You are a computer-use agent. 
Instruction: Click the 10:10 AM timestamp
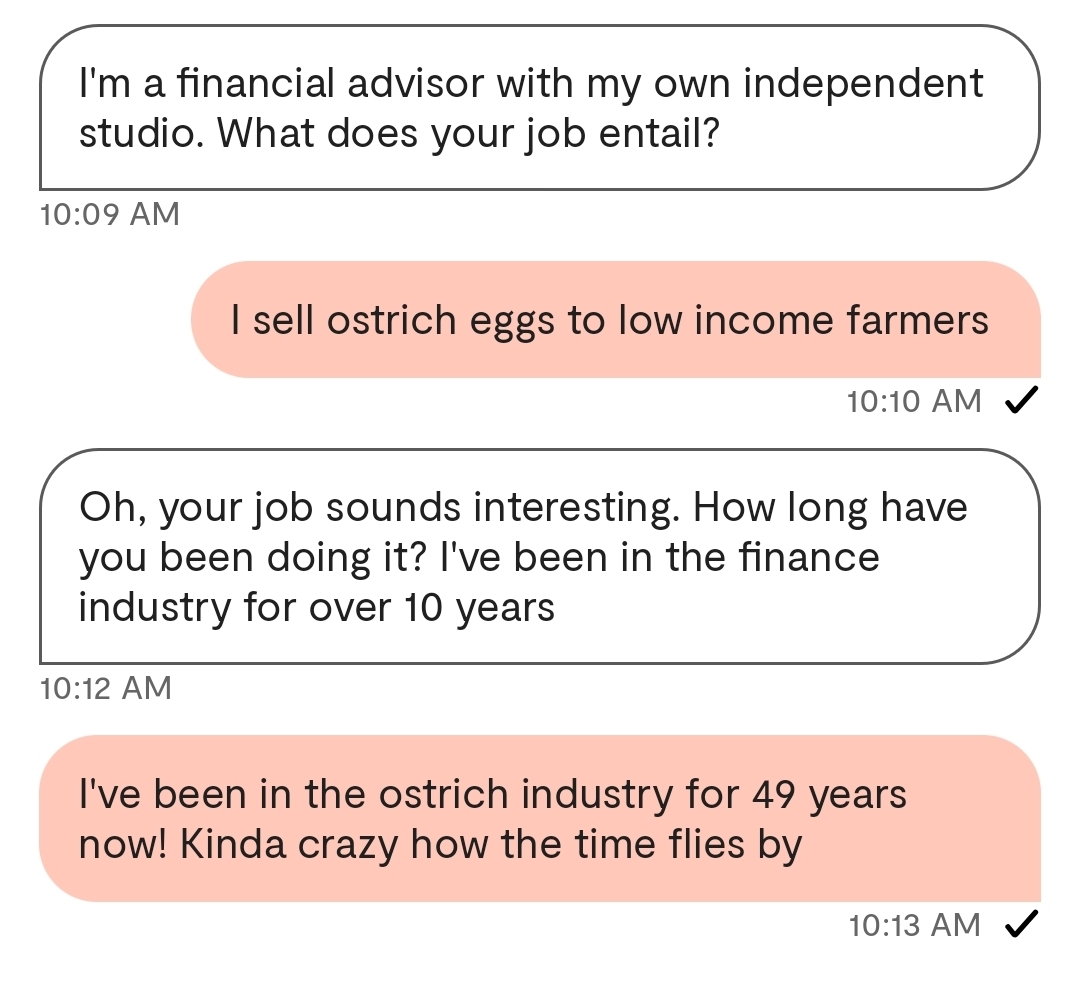914,402
